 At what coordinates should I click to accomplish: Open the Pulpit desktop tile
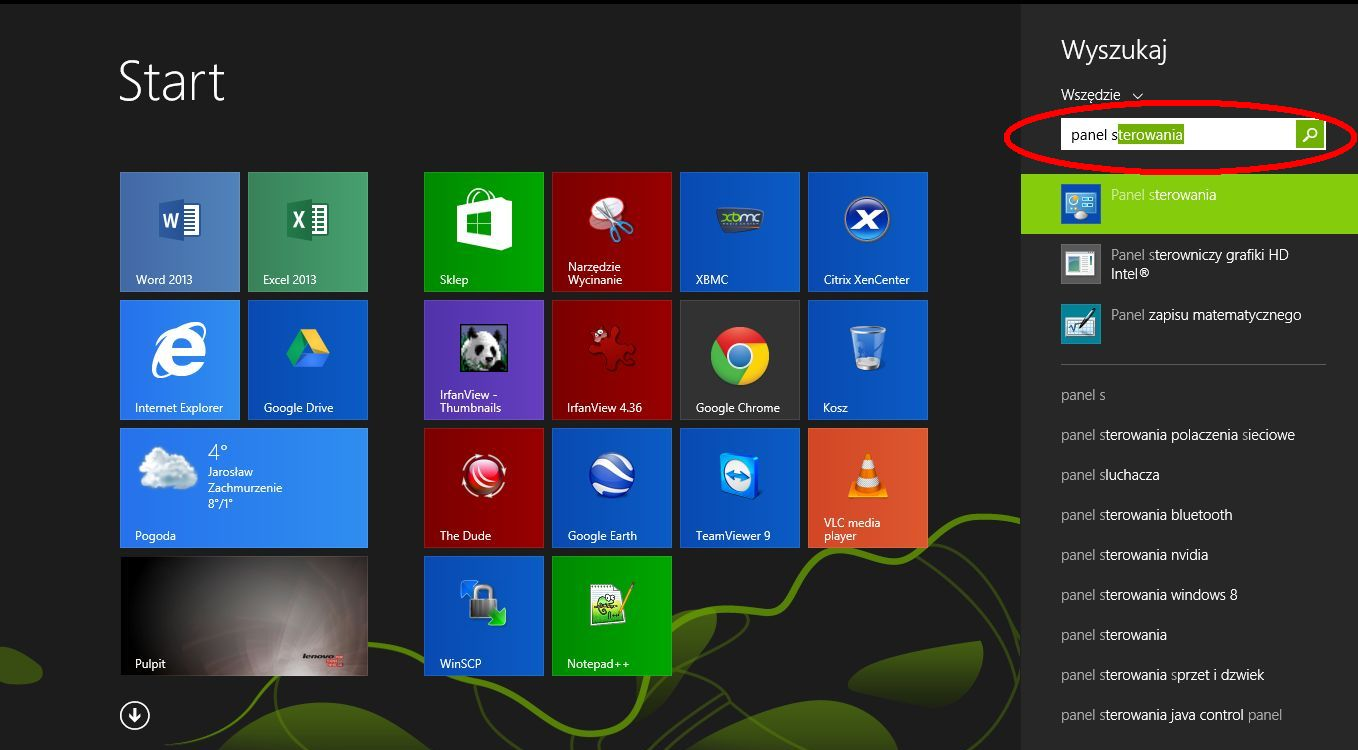[x=244, y=616]
